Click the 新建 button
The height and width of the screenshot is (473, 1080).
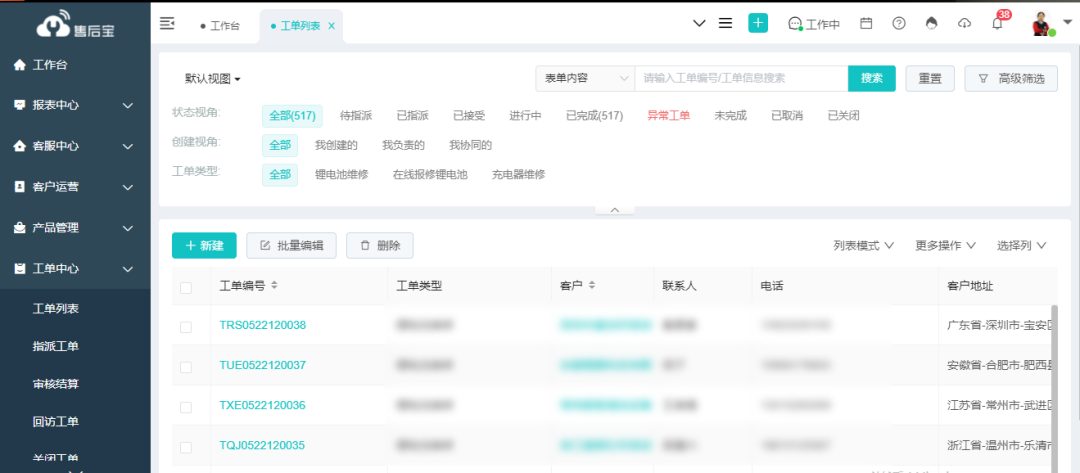[204, 246]
